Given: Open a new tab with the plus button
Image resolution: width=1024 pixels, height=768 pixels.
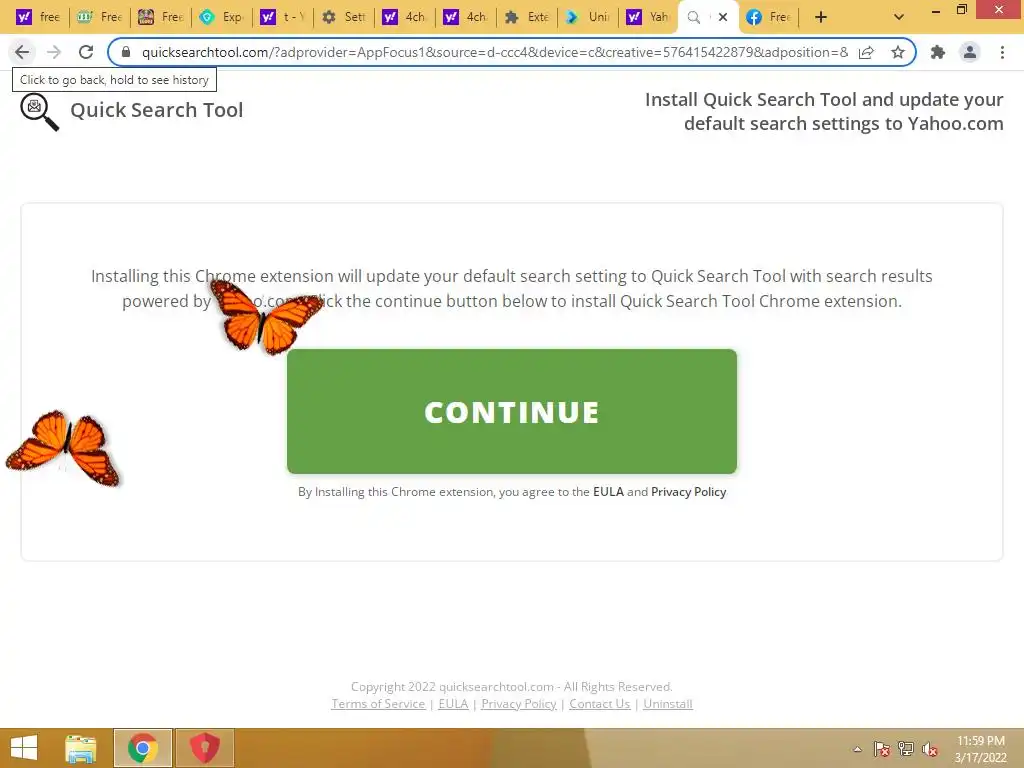Looking at the screenshot, I should [x=821, y=17].
